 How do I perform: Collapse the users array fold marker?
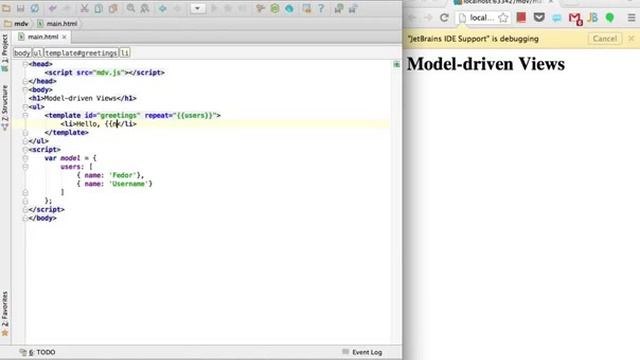(25, 167)
